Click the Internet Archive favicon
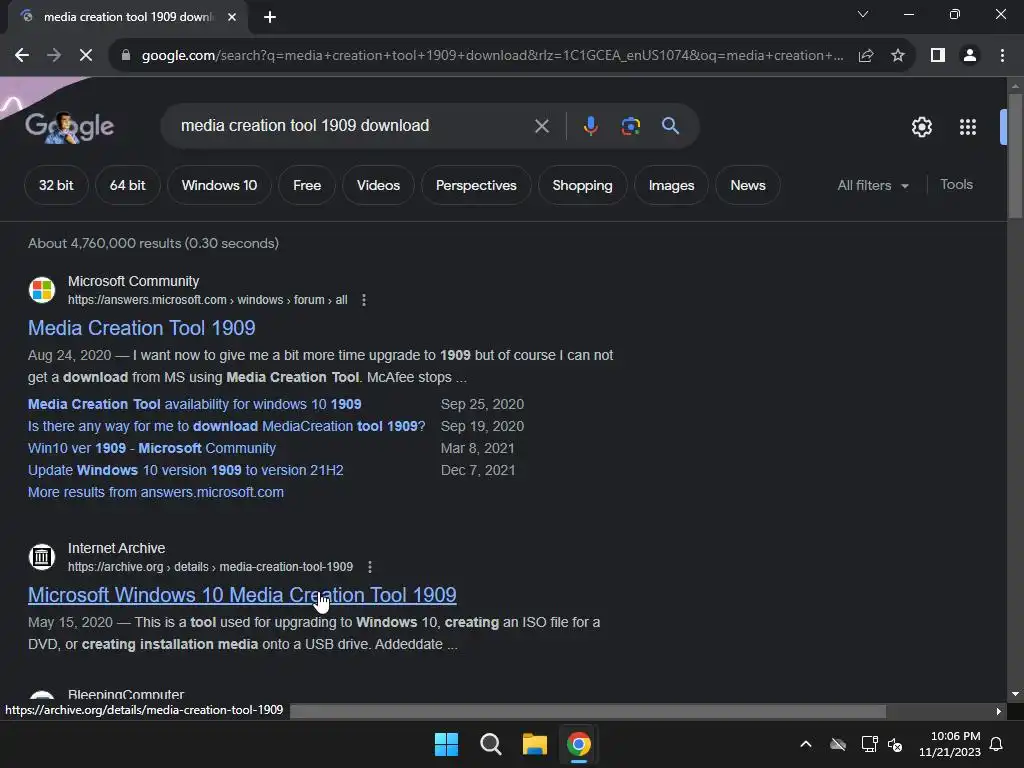The image size is (1024, 768). coord(42,557)
